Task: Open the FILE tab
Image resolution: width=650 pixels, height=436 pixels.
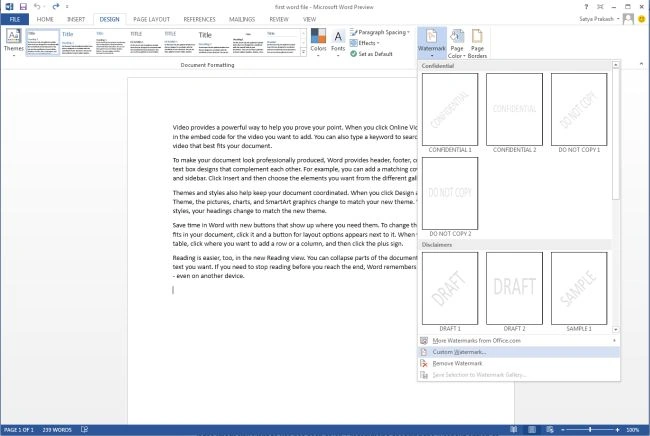Action: (x=15, y=19)
